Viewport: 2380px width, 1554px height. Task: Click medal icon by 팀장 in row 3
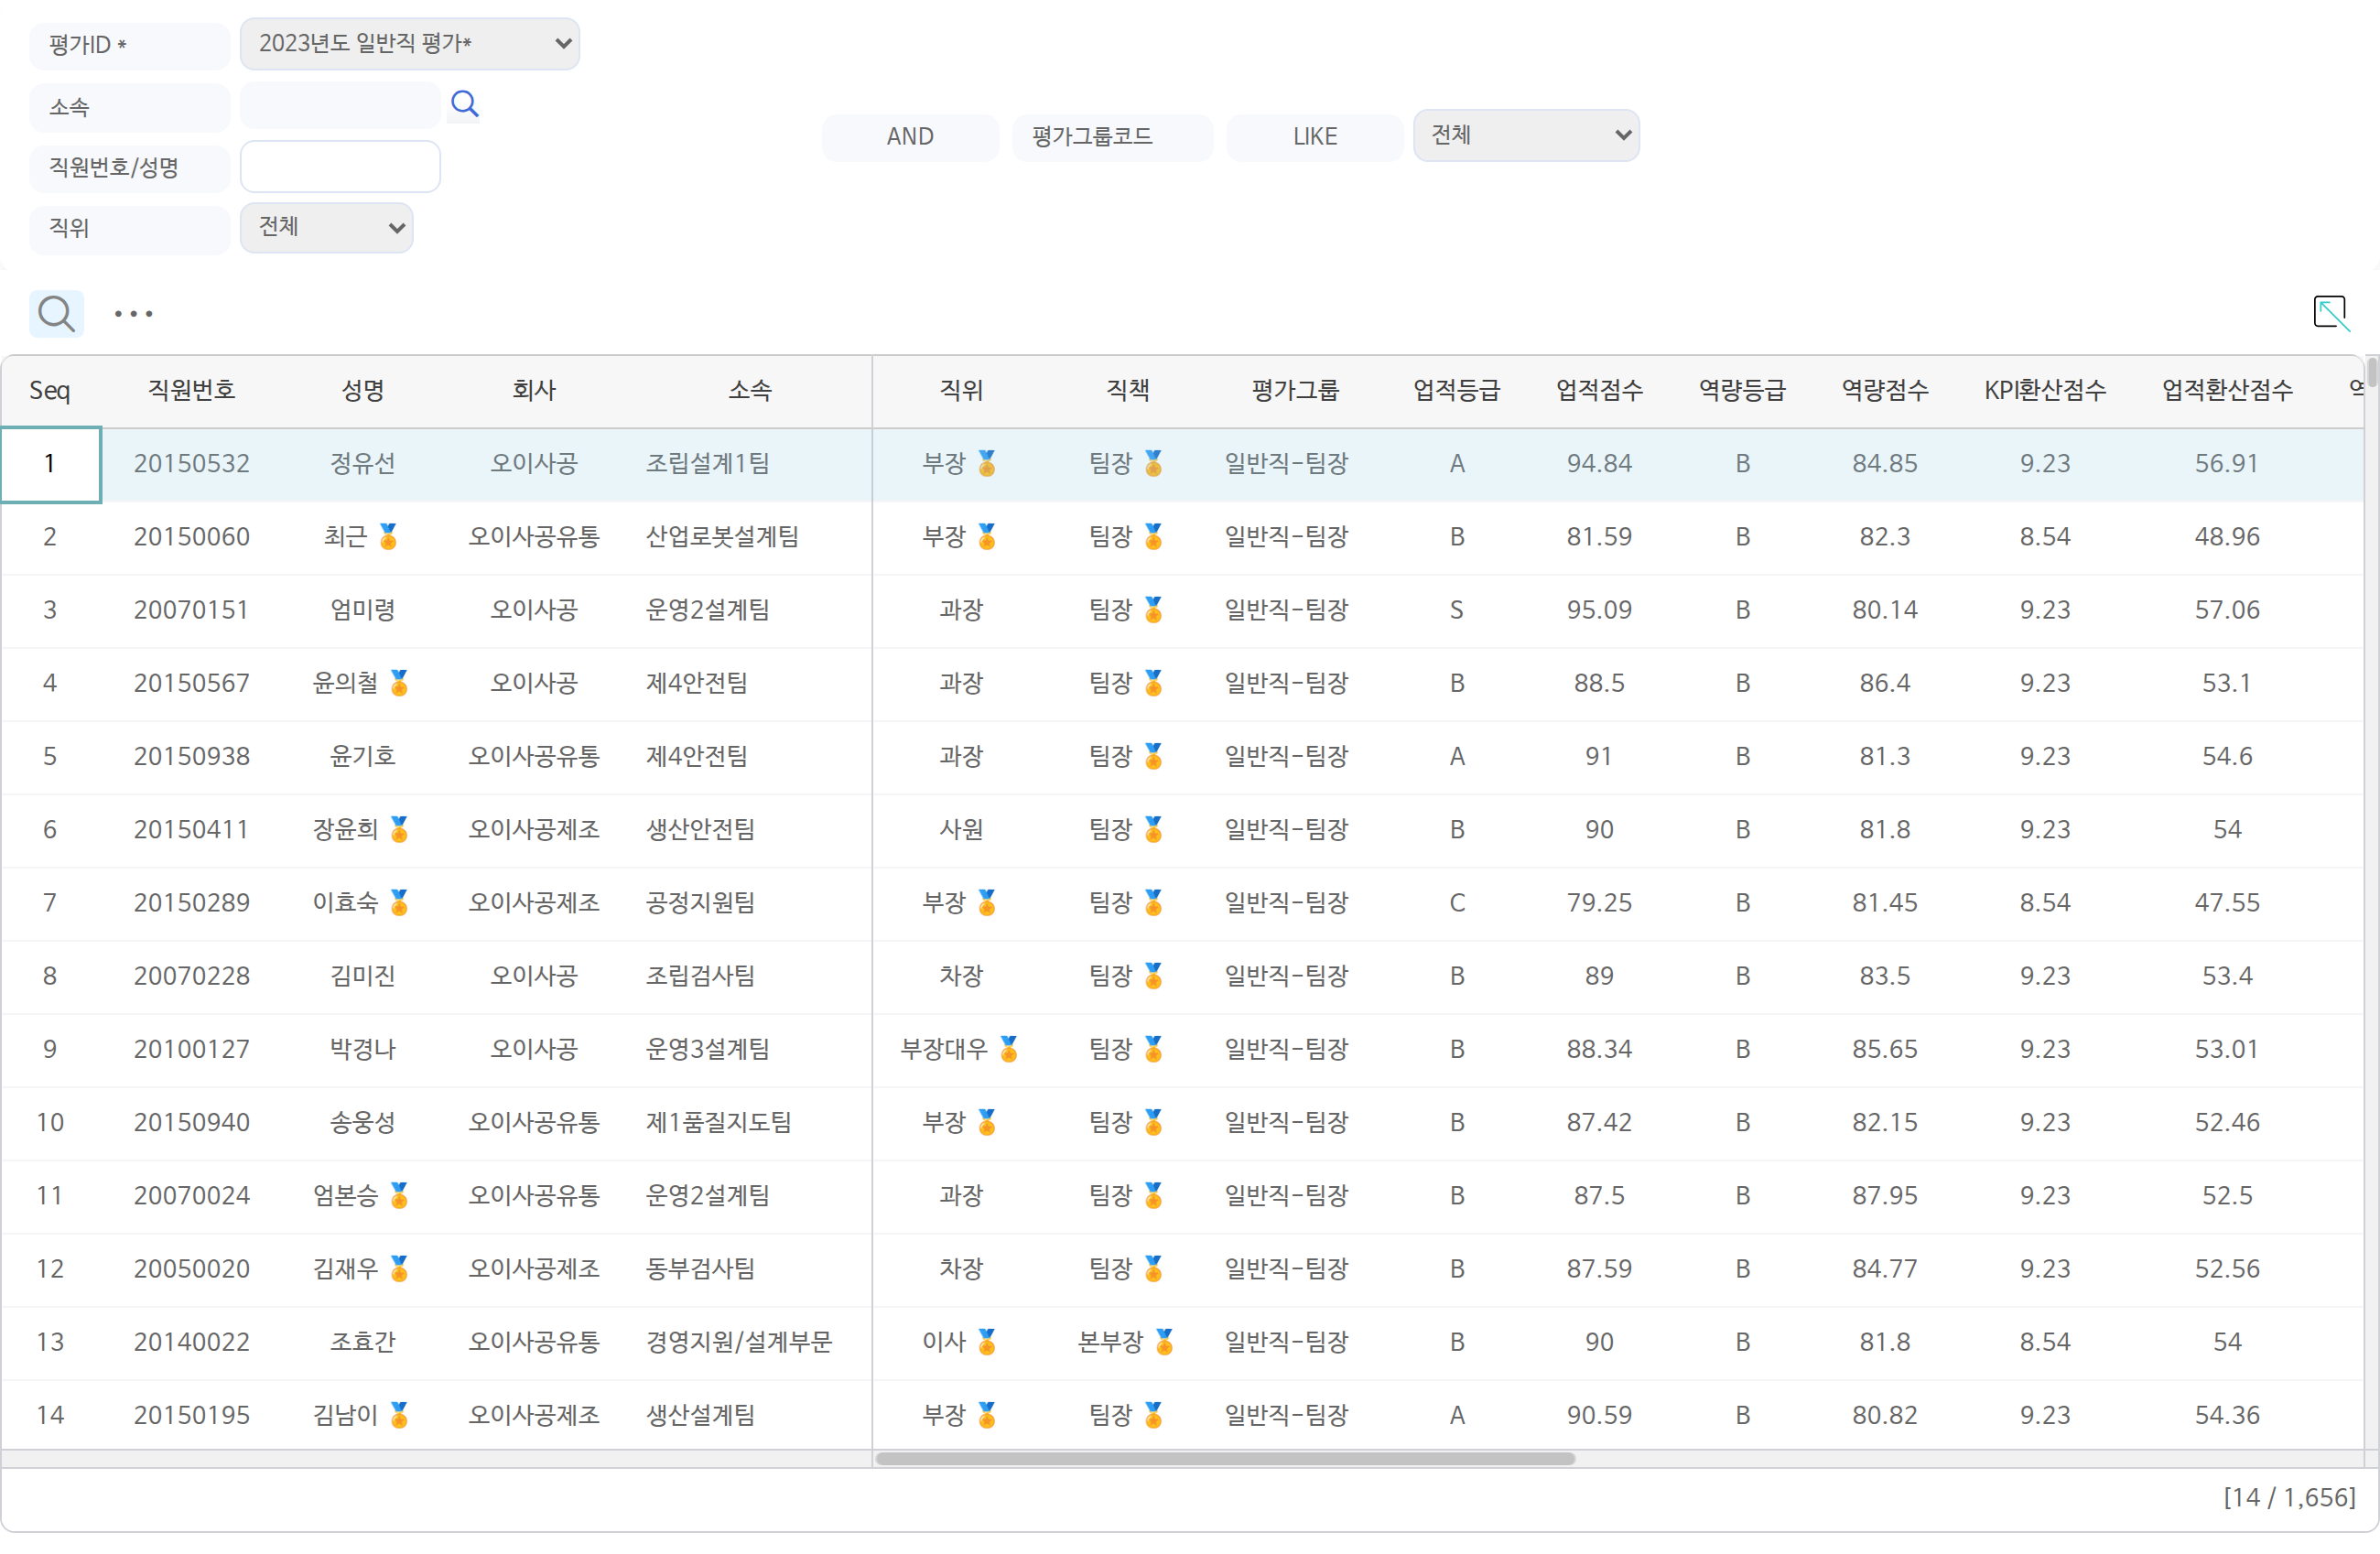[x=1153, y=610]
